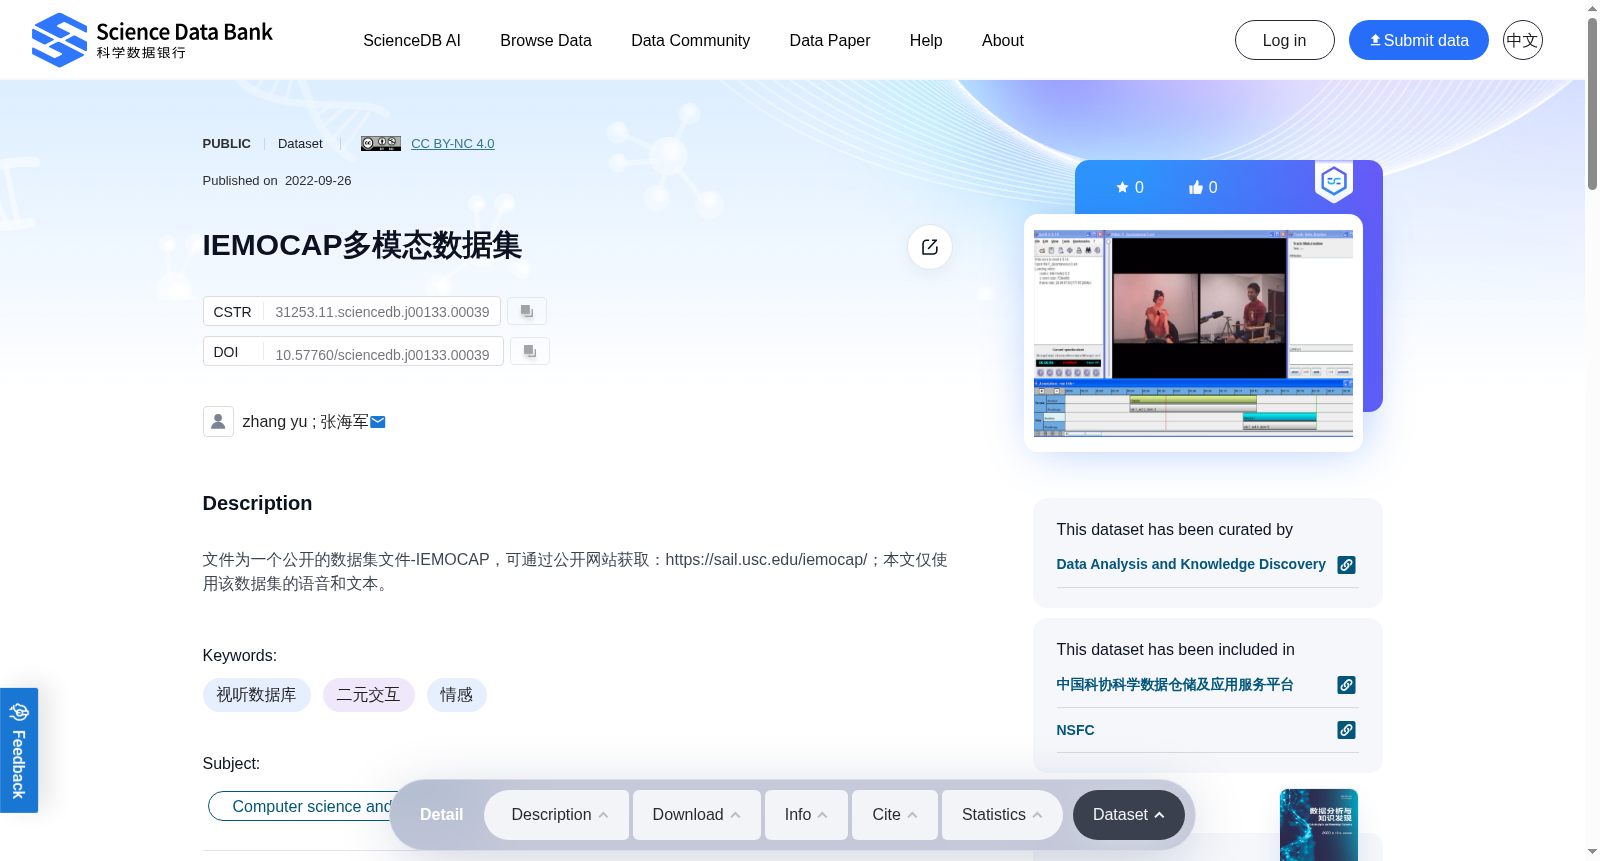Click the CSTR value 31253.11.sciencedb.j00133.00039
1600x861 pixels.
click(x=382, y=312)
